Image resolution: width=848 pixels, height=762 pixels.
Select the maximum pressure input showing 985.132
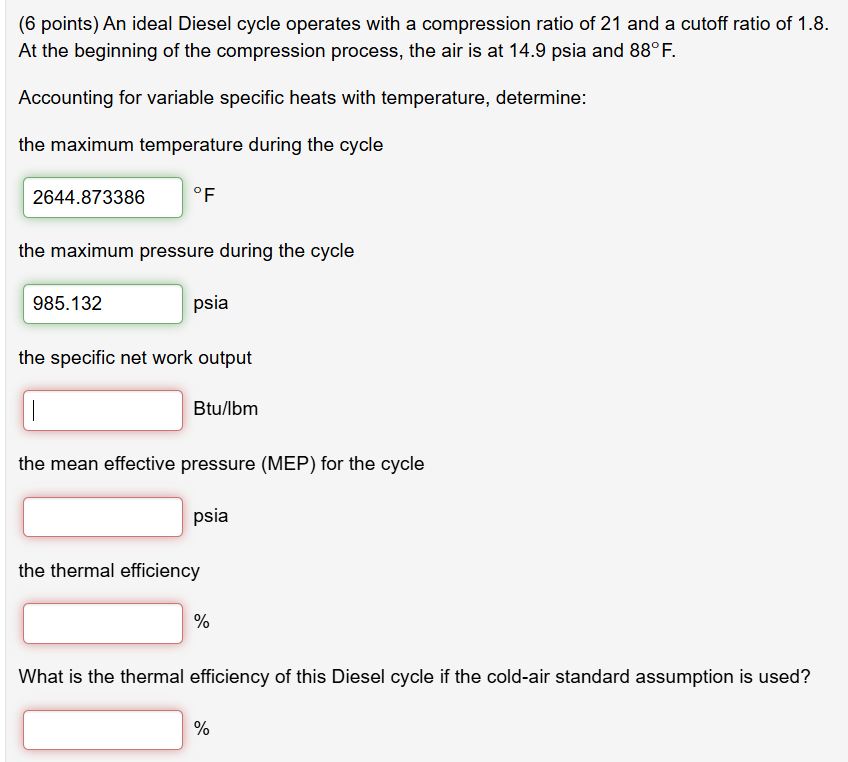click(102, 303)
